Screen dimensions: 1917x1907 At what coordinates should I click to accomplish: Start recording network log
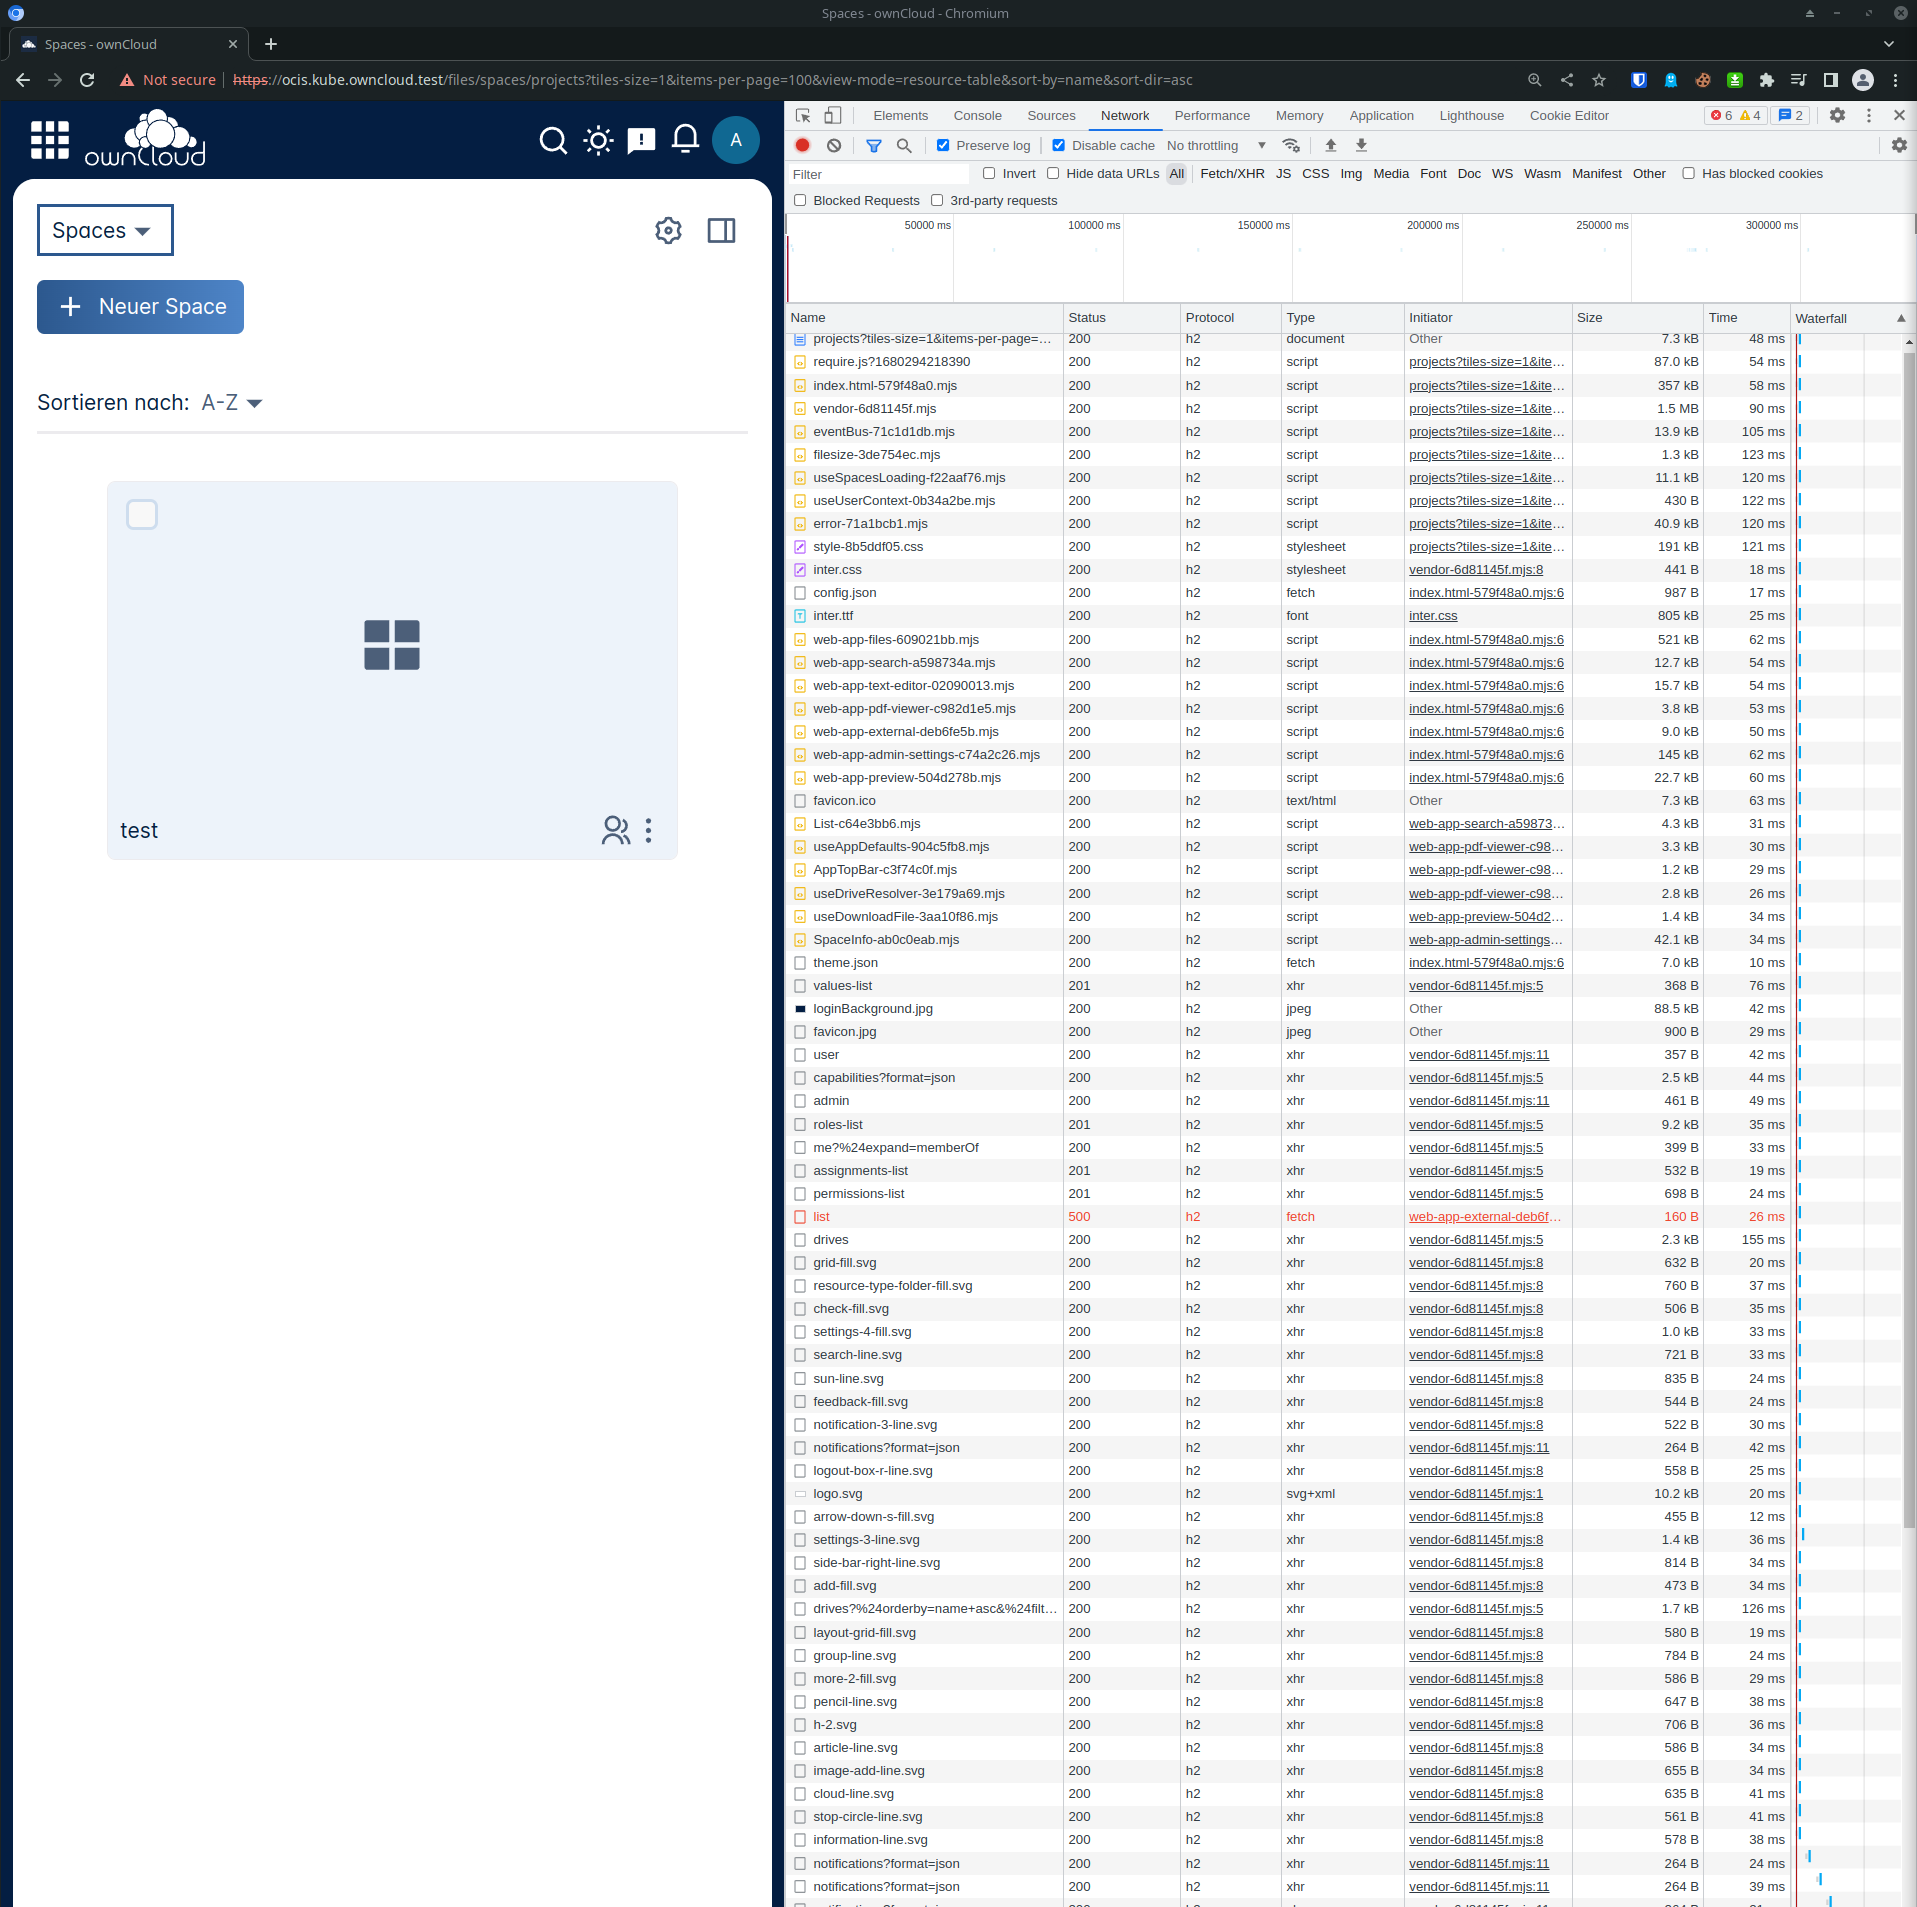click(801, 145)
